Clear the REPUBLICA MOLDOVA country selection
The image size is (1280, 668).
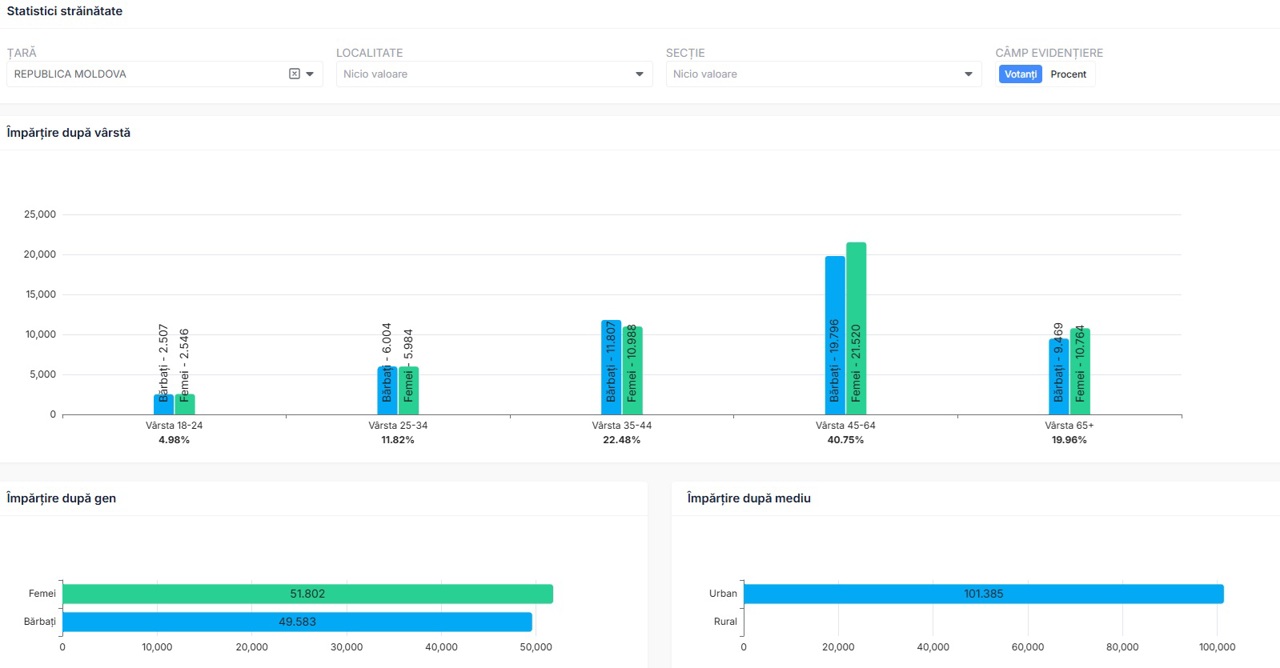[x=294, y=74]
